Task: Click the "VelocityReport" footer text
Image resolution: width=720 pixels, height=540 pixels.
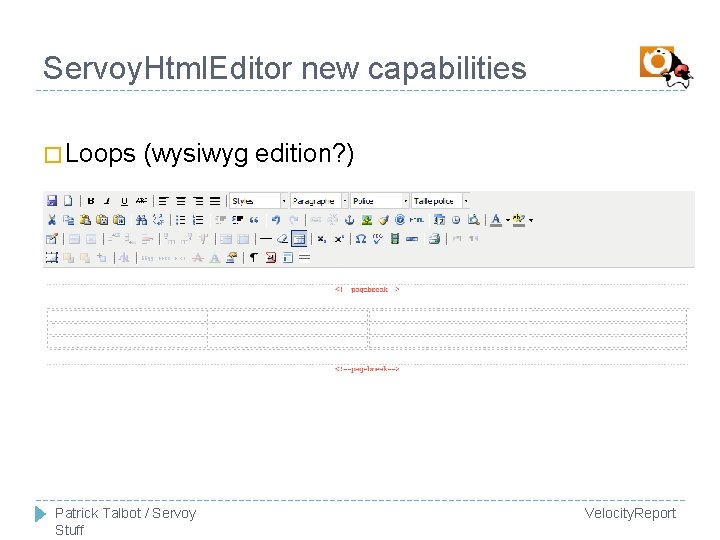Action: pyautogui.click(x=630, y=513)
